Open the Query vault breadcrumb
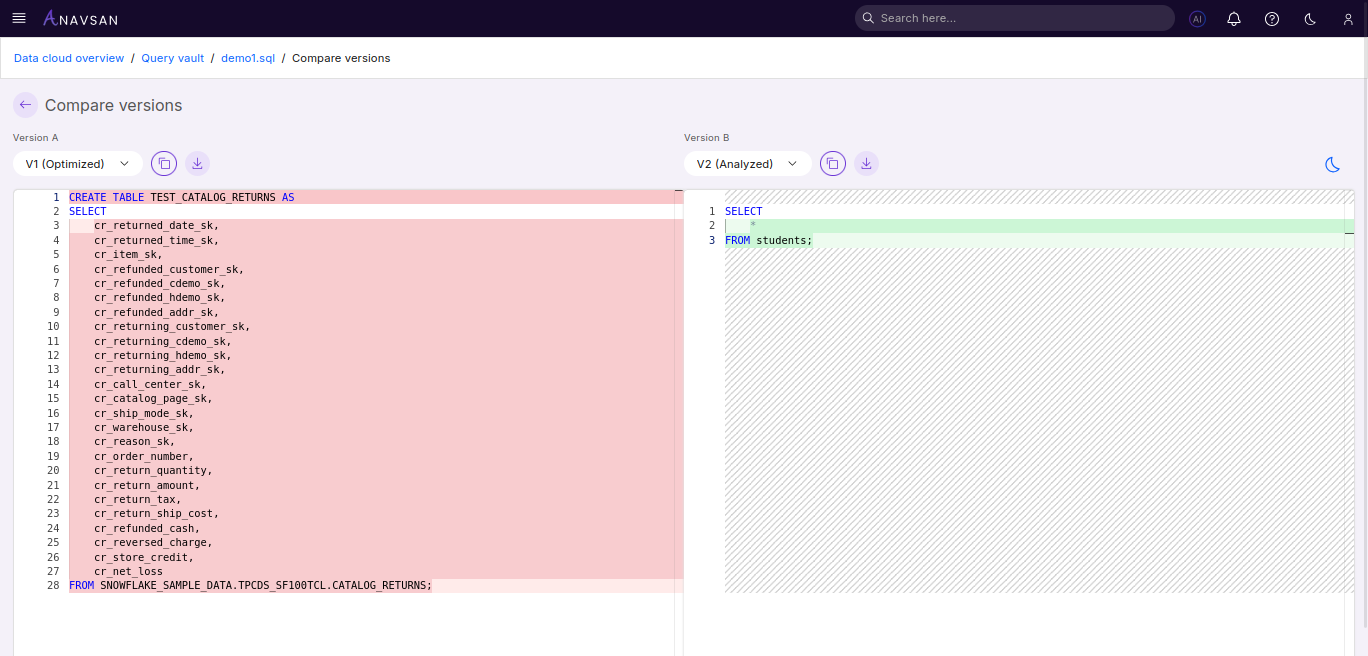The image size is (1368, 656). (172, 58)
